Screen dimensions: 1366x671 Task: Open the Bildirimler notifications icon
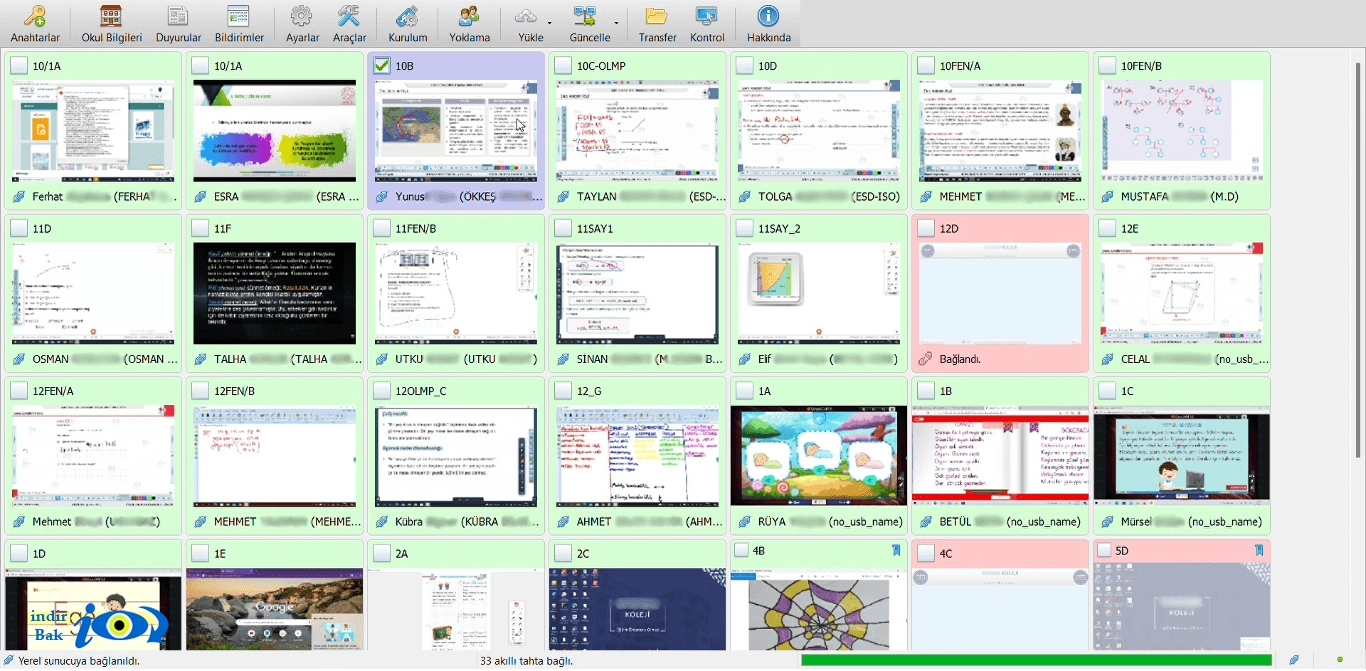tap(238, 24)
